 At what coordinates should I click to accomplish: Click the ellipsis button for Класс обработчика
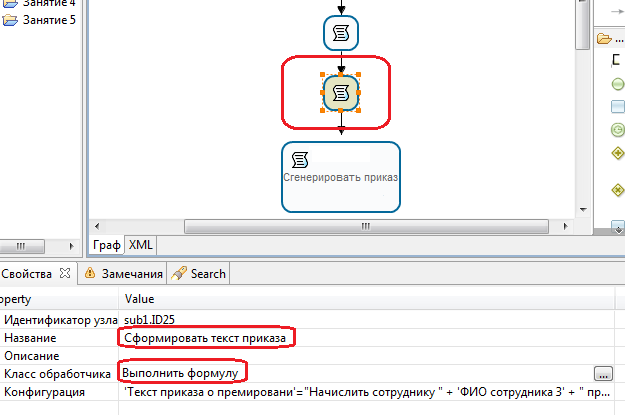tap(602, 373)
